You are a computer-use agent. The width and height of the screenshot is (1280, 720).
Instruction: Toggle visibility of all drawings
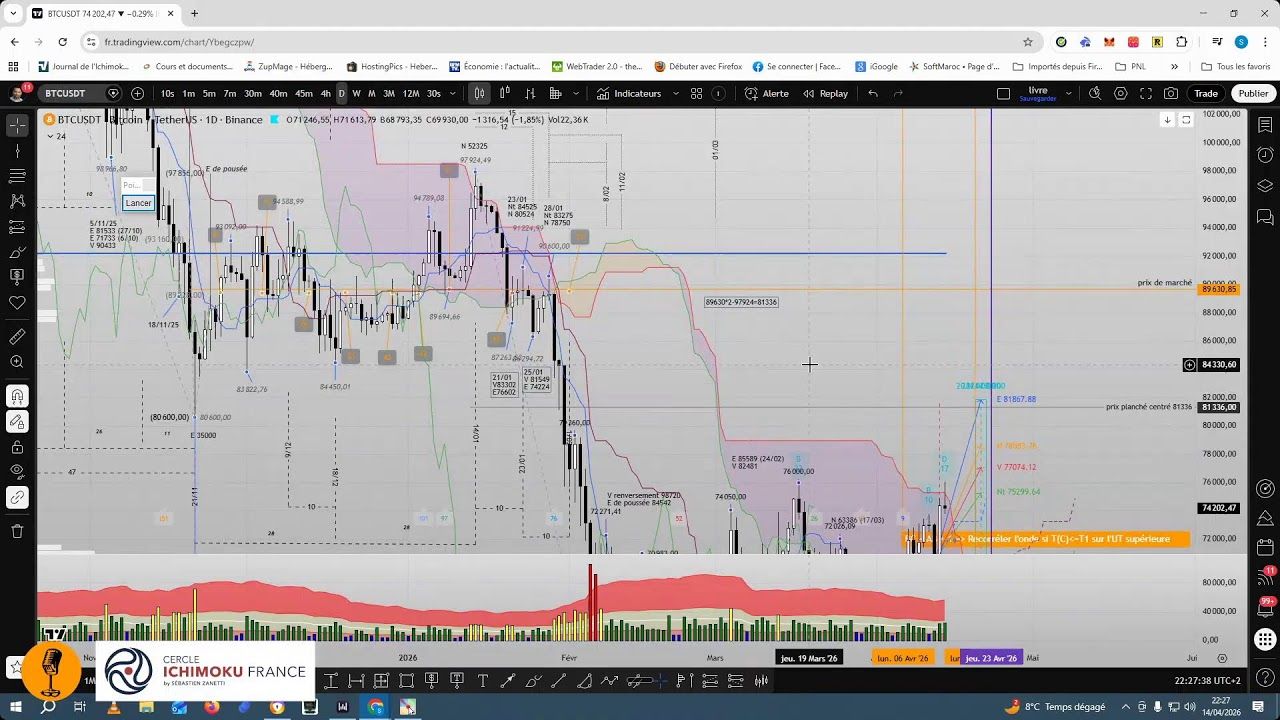click(16, 470)
